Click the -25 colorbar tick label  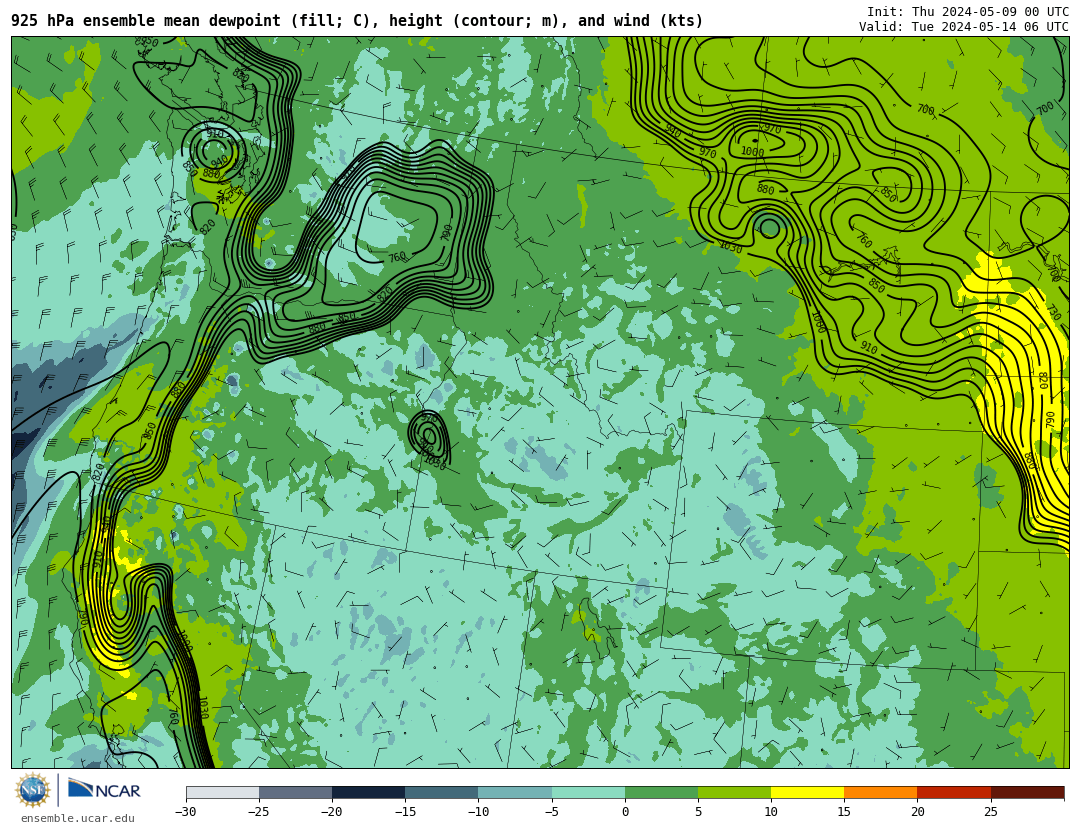pyautogui.click(x=258, y=812)
